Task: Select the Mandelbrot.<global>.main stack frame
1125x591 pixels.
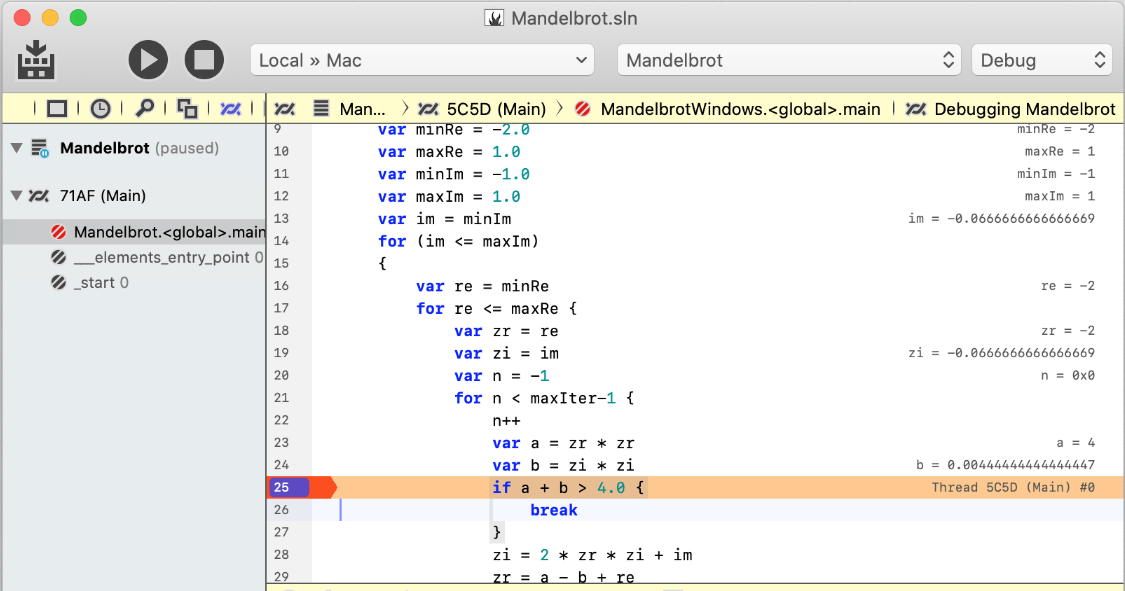Action: tap(135, 232)
